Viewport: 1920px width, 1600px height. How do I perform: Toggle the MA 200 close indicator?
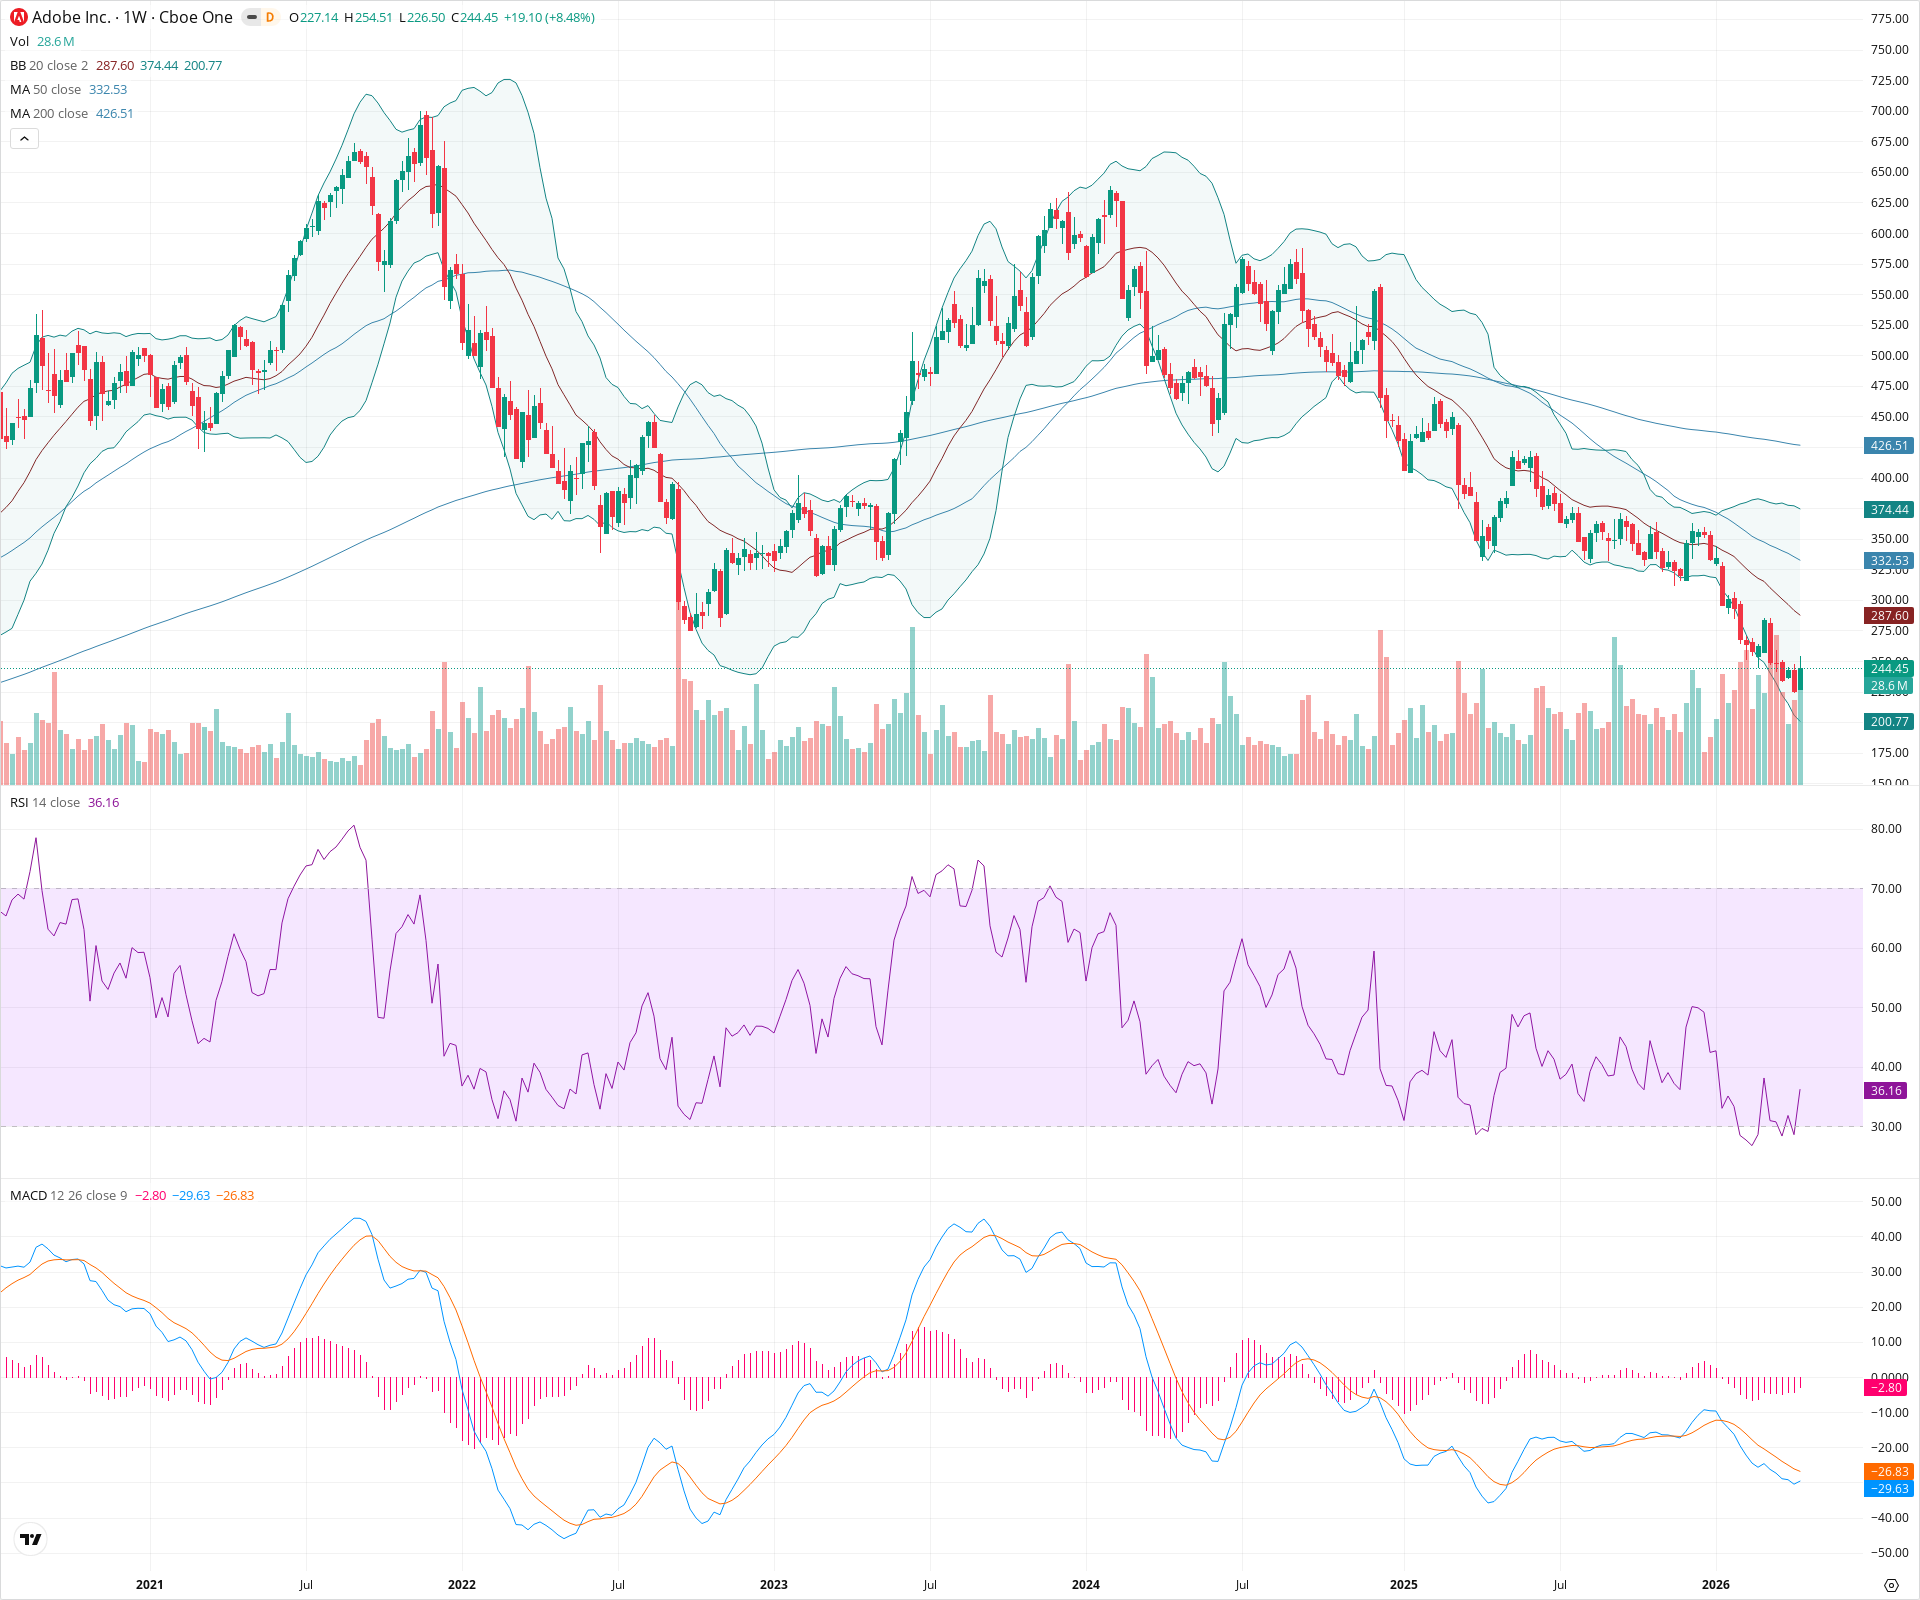[47, 113]
